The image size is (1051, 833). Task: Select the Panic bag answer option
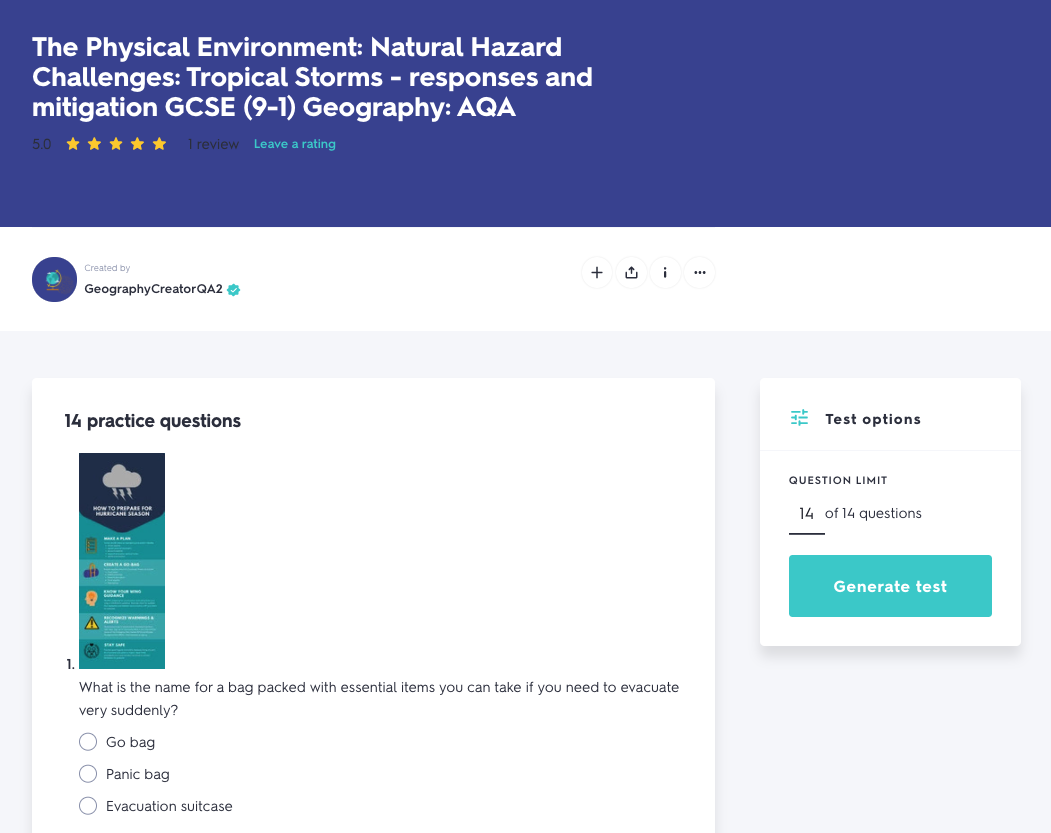87,774
